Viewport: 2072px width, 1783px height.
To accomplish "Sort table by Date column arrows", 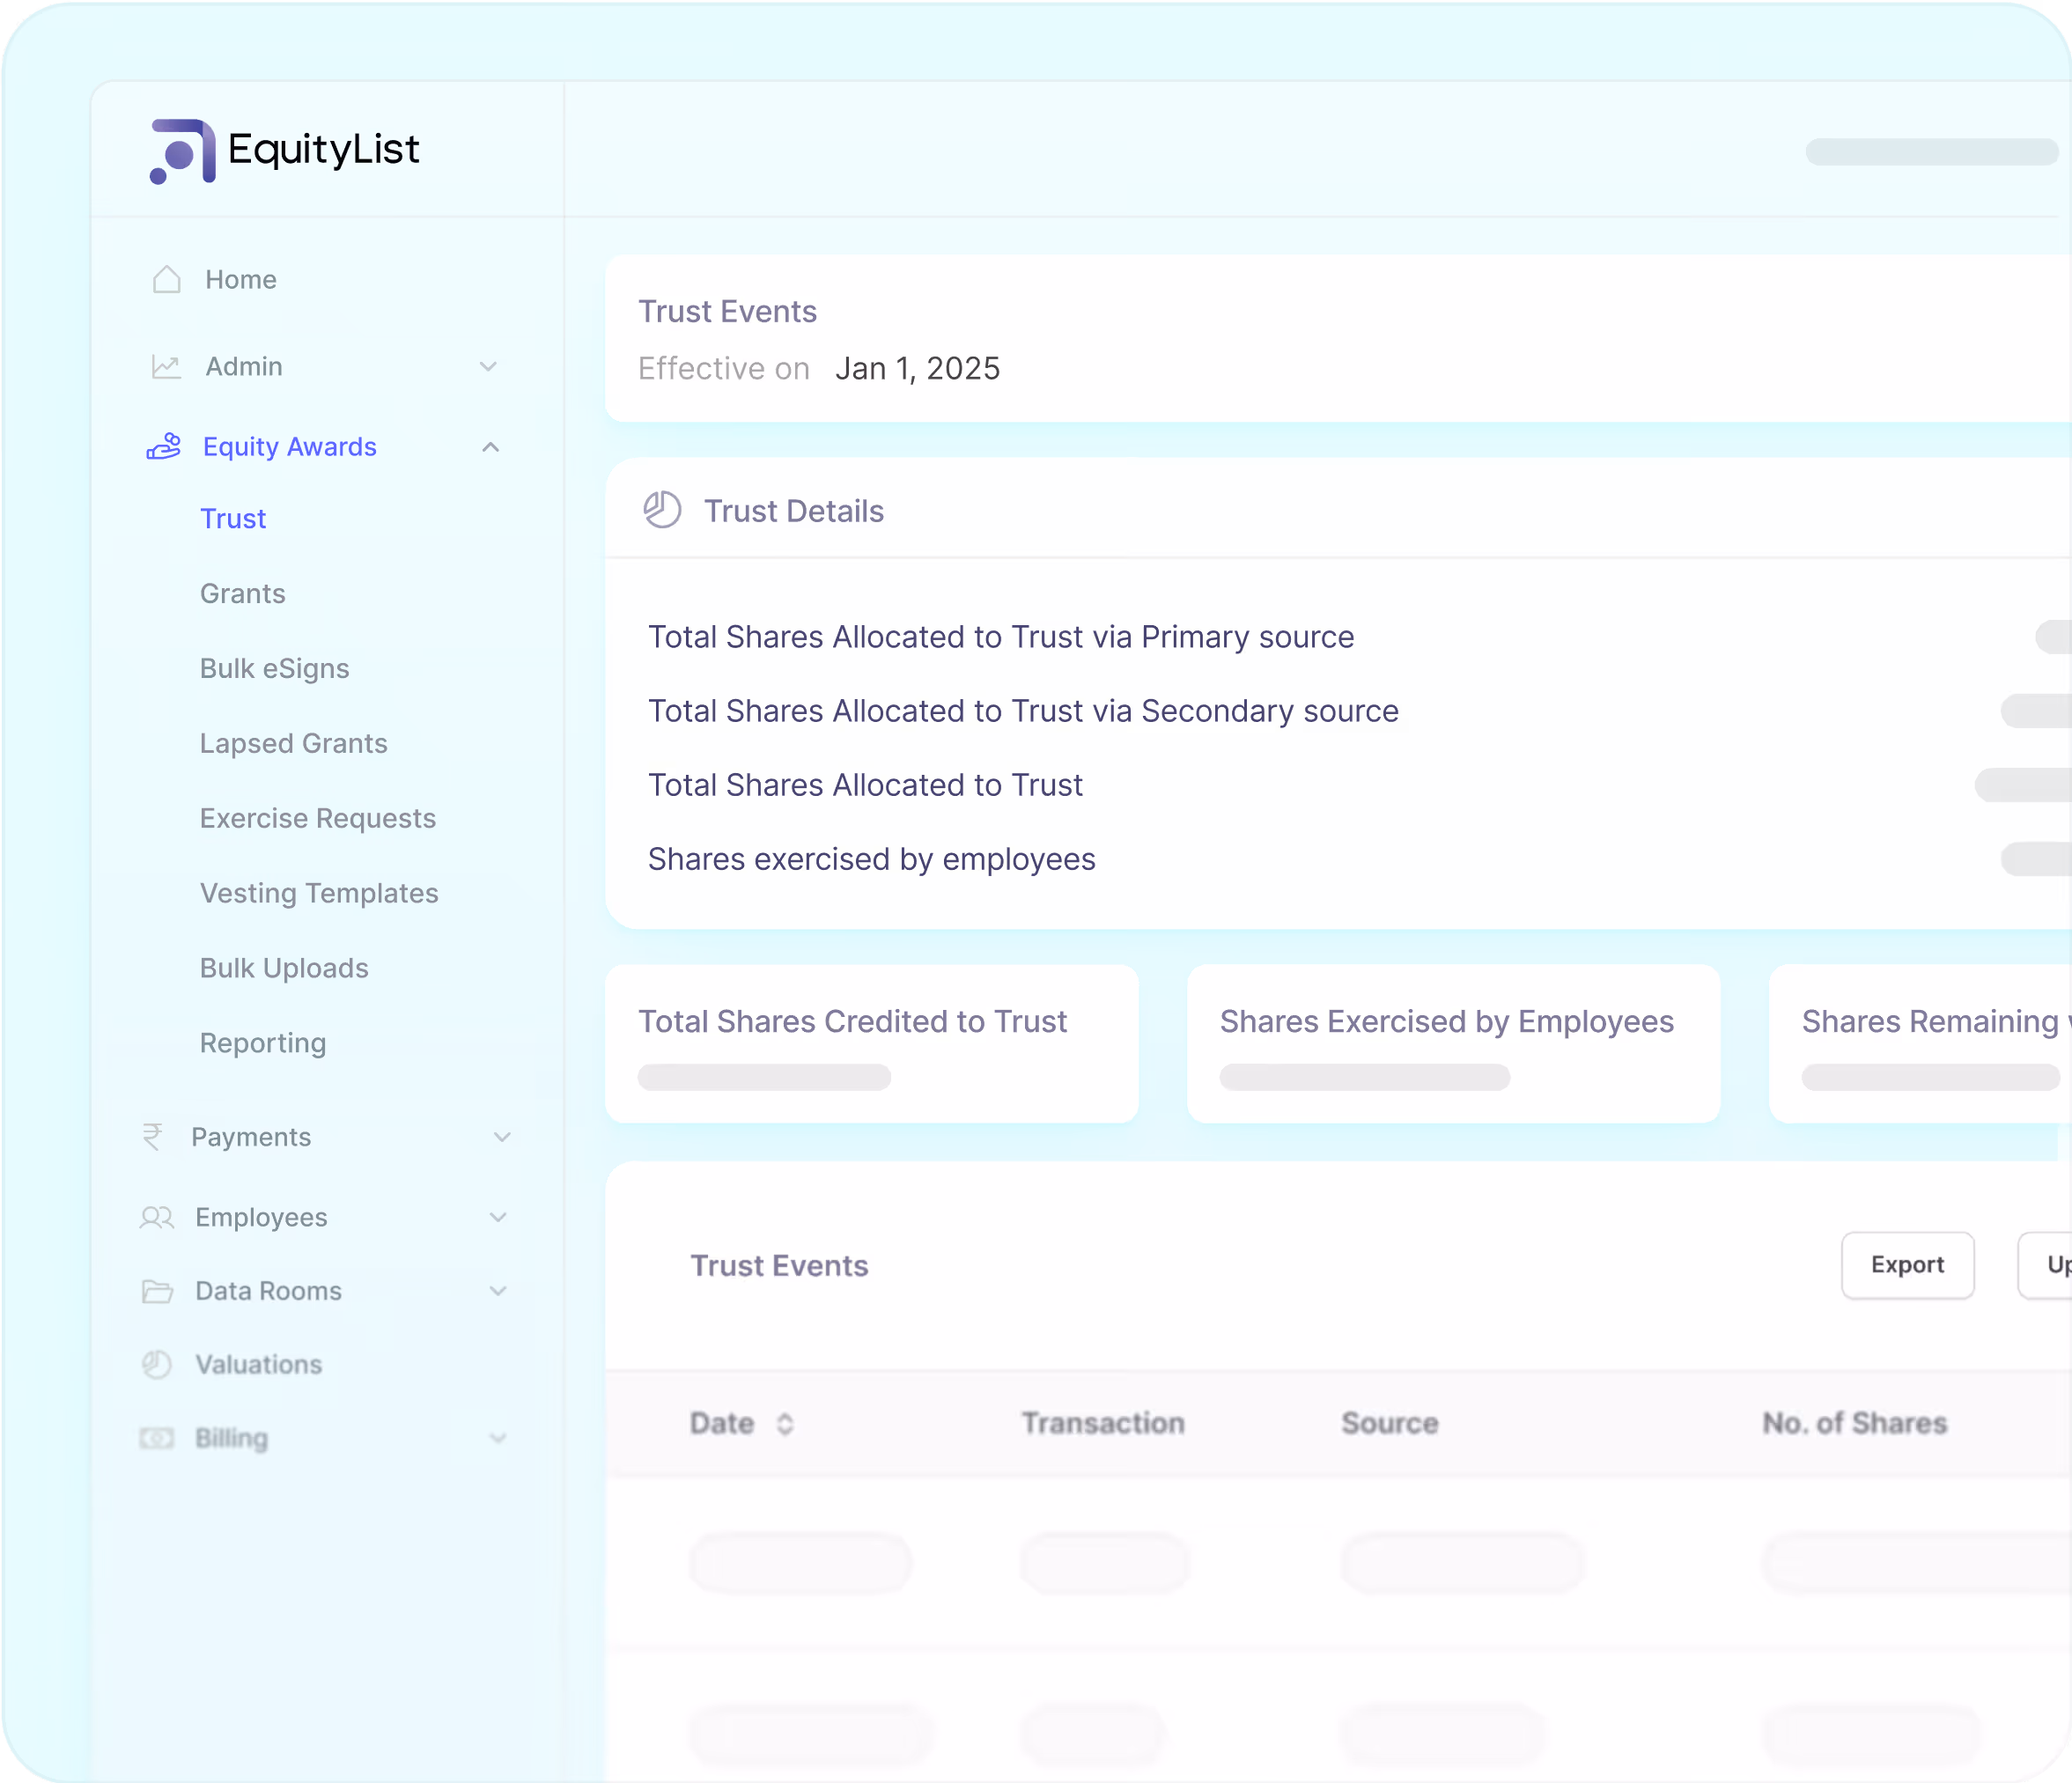I will point(785,1423).
